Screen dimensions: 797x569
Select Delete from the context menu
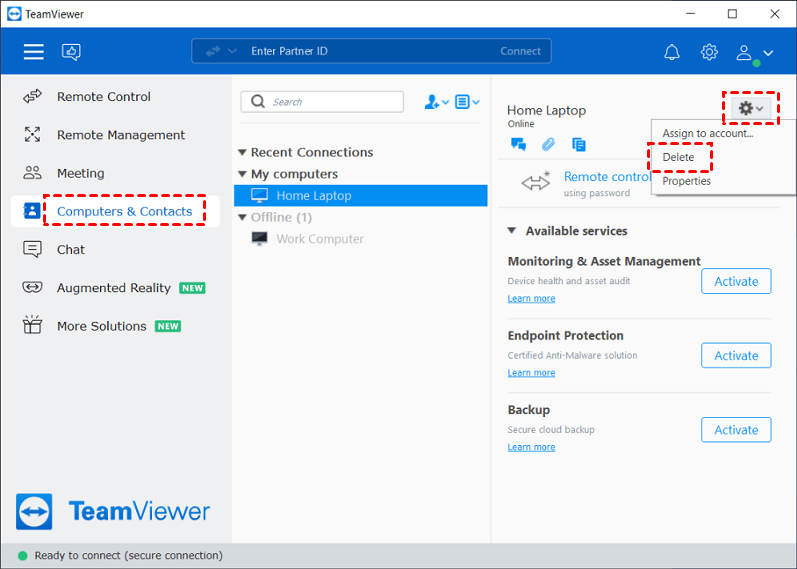coord(678,158)
